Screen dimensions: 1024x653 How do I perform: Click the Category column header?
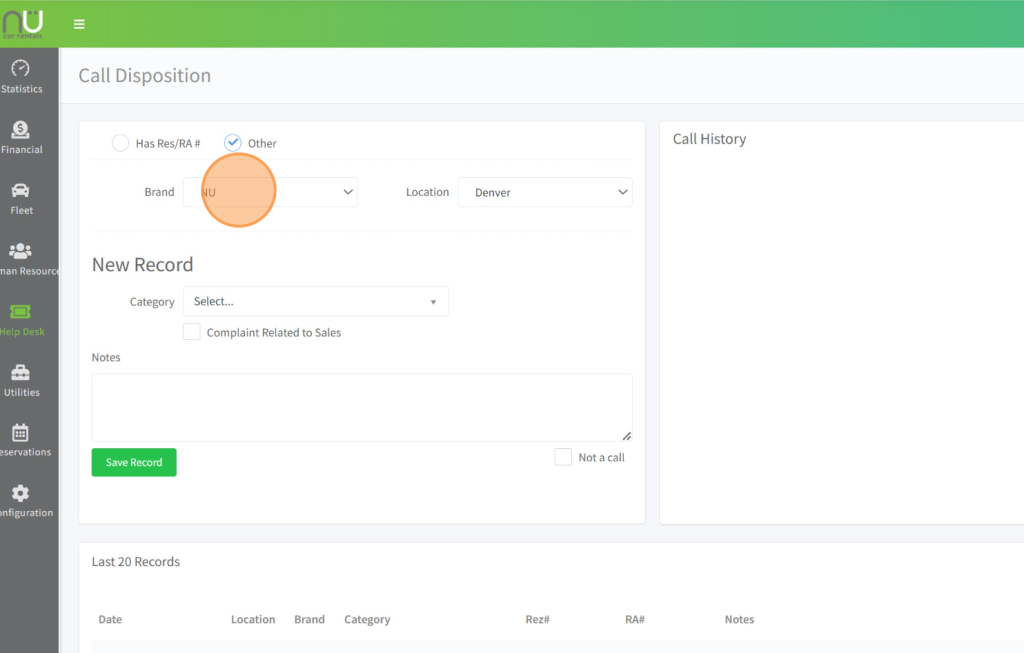tap(367, 619)
